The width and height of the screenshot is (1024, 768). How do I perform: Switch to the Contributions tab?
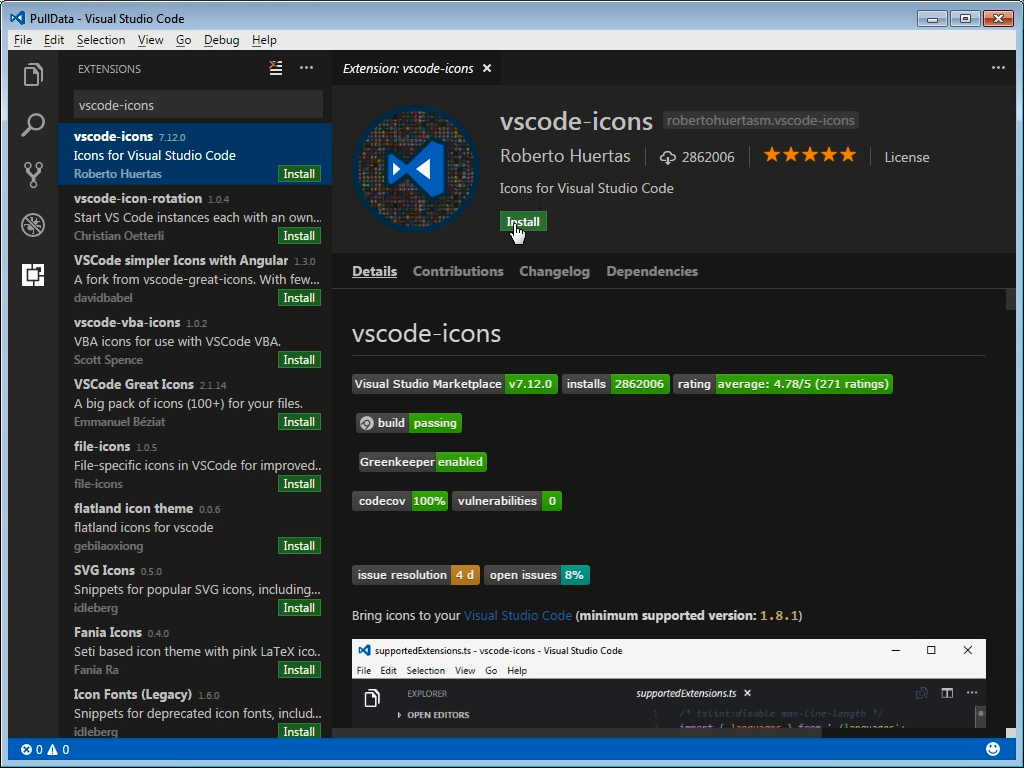coord(458,271)
